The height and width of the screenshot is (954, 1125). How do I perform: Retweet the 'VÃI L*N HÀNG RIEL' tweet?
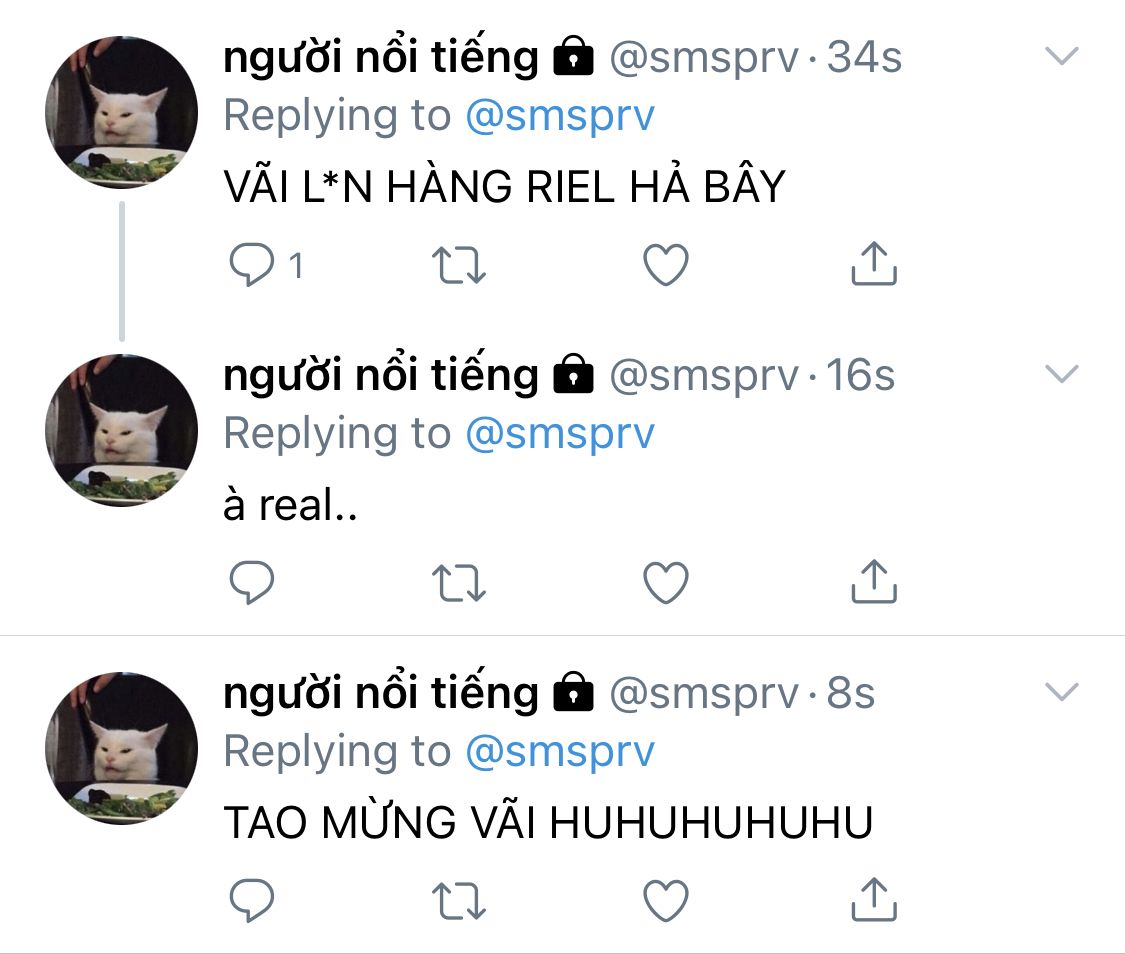tap(458, 265)
